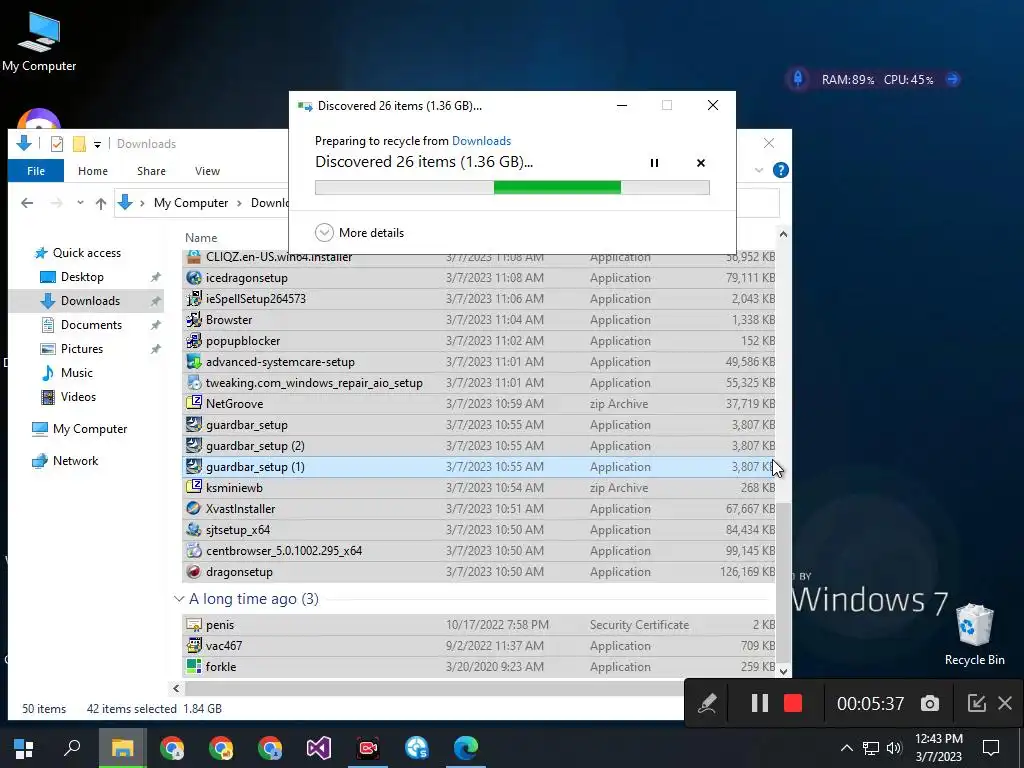The height and width of the screenshot is (768, 1024).
Task: Open the Recycle Bin on desktop
Action: coord(974,635)
